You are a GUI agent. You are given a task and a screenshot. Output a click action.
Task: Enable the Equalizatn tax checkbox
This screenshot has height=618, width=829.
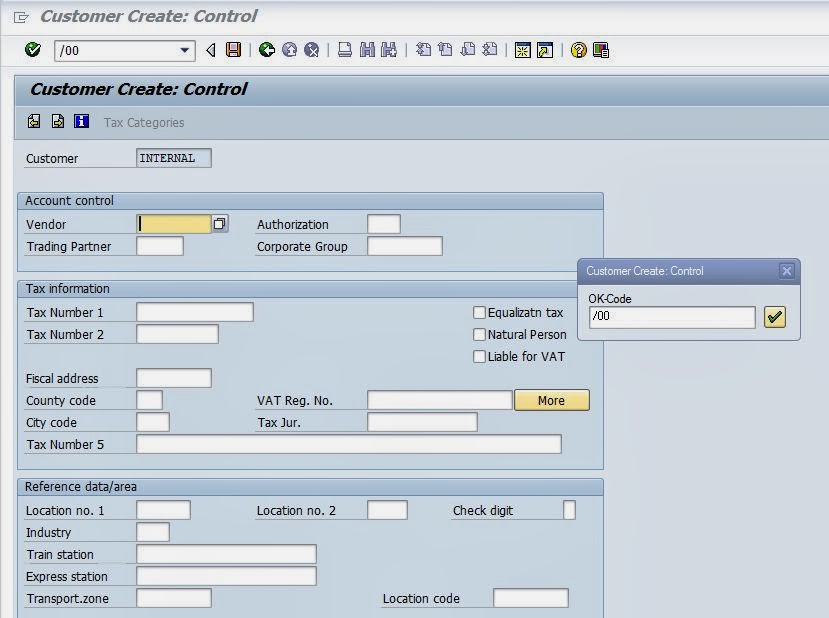pos(480,312)
